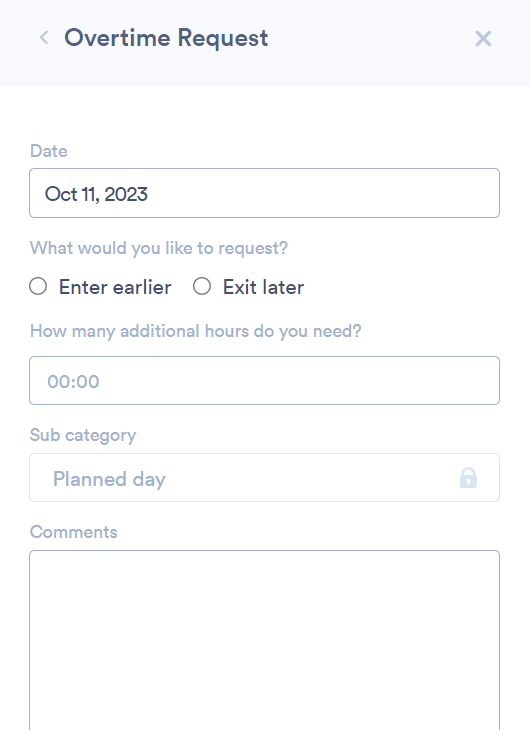Choose the Enter earlier option label
The height and width of the screenshot is (730, 531).
(115, 287)
